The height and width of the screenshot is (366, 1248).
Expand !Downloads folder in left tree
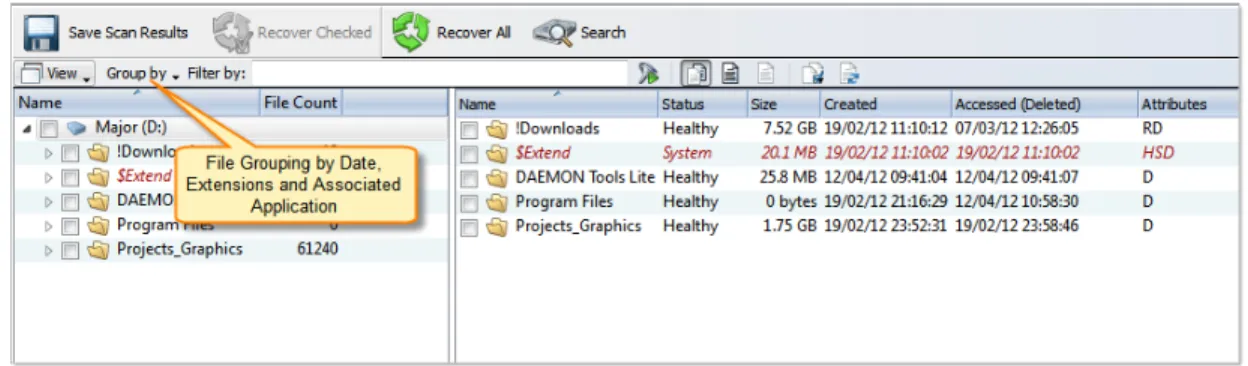(x=48, y=153)
